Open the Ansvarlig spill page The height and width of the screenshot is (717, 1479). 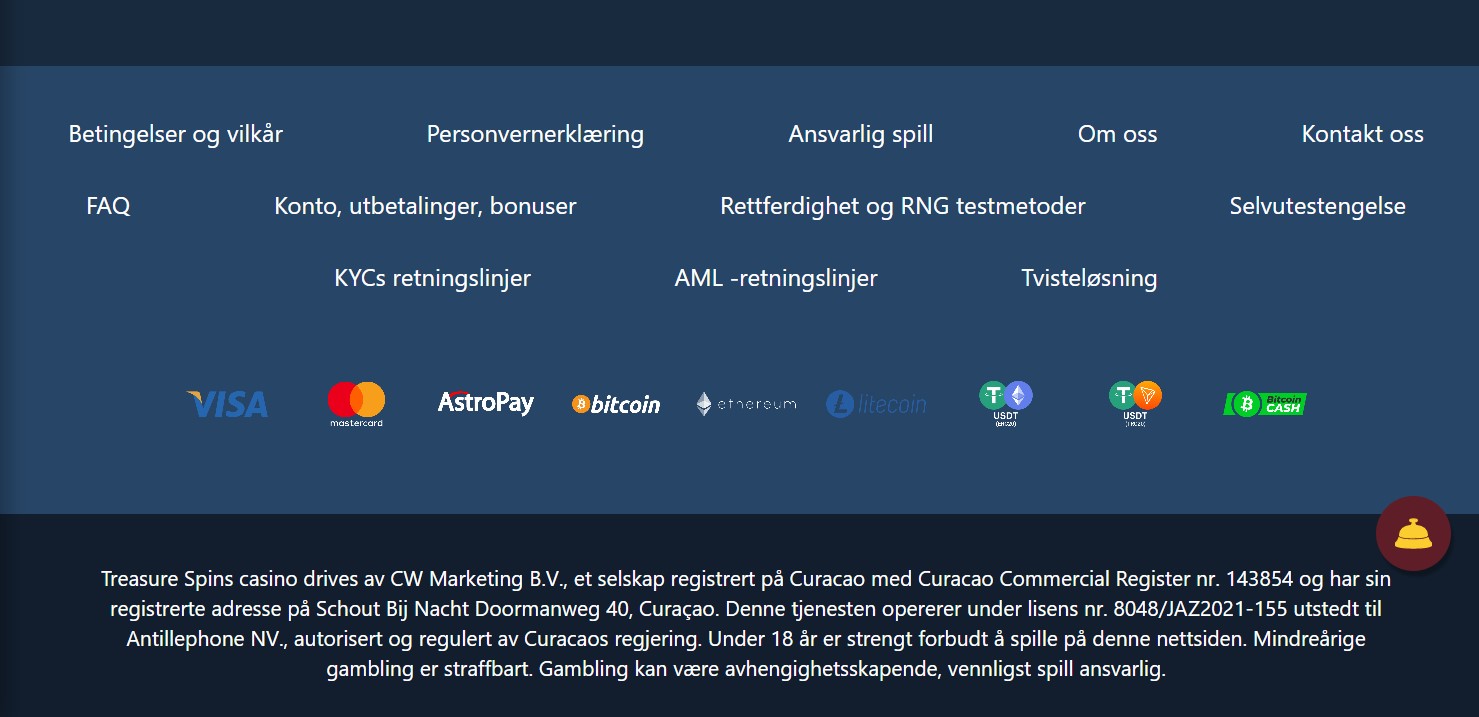pyautogui.click(x=861, y=134)
